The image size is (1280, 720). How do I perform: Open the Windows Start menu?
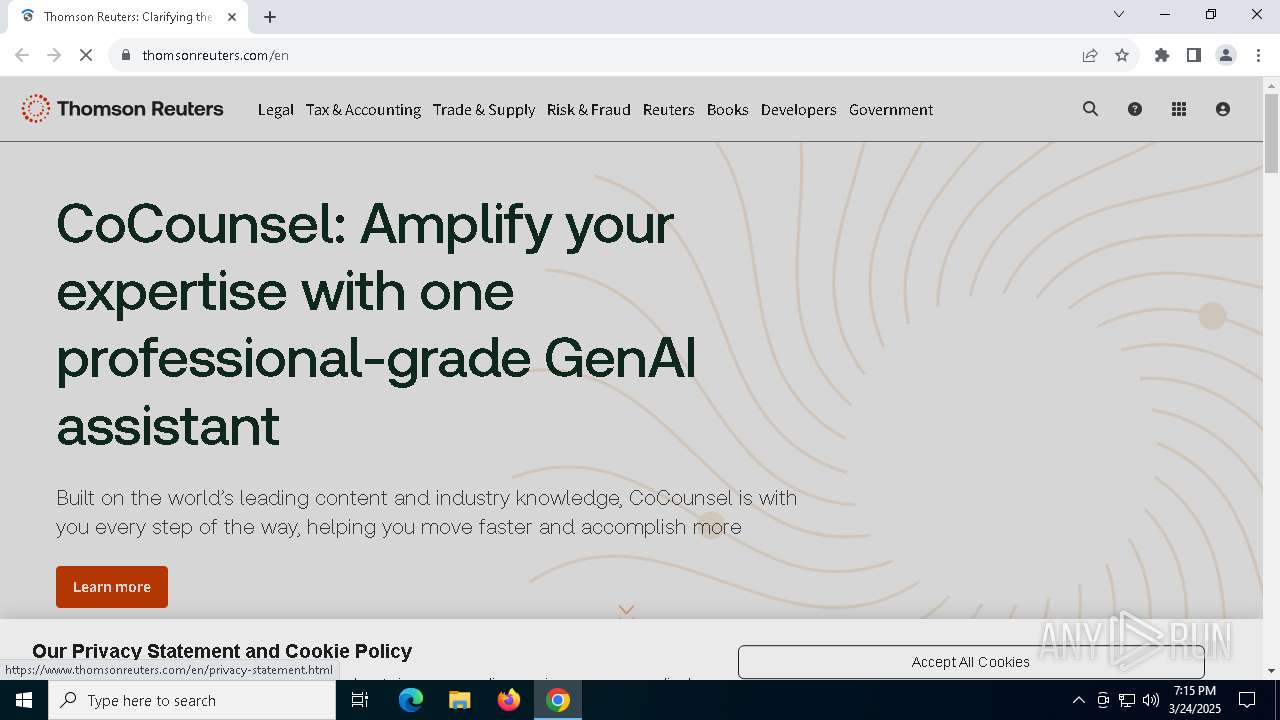tap(24, 700)
